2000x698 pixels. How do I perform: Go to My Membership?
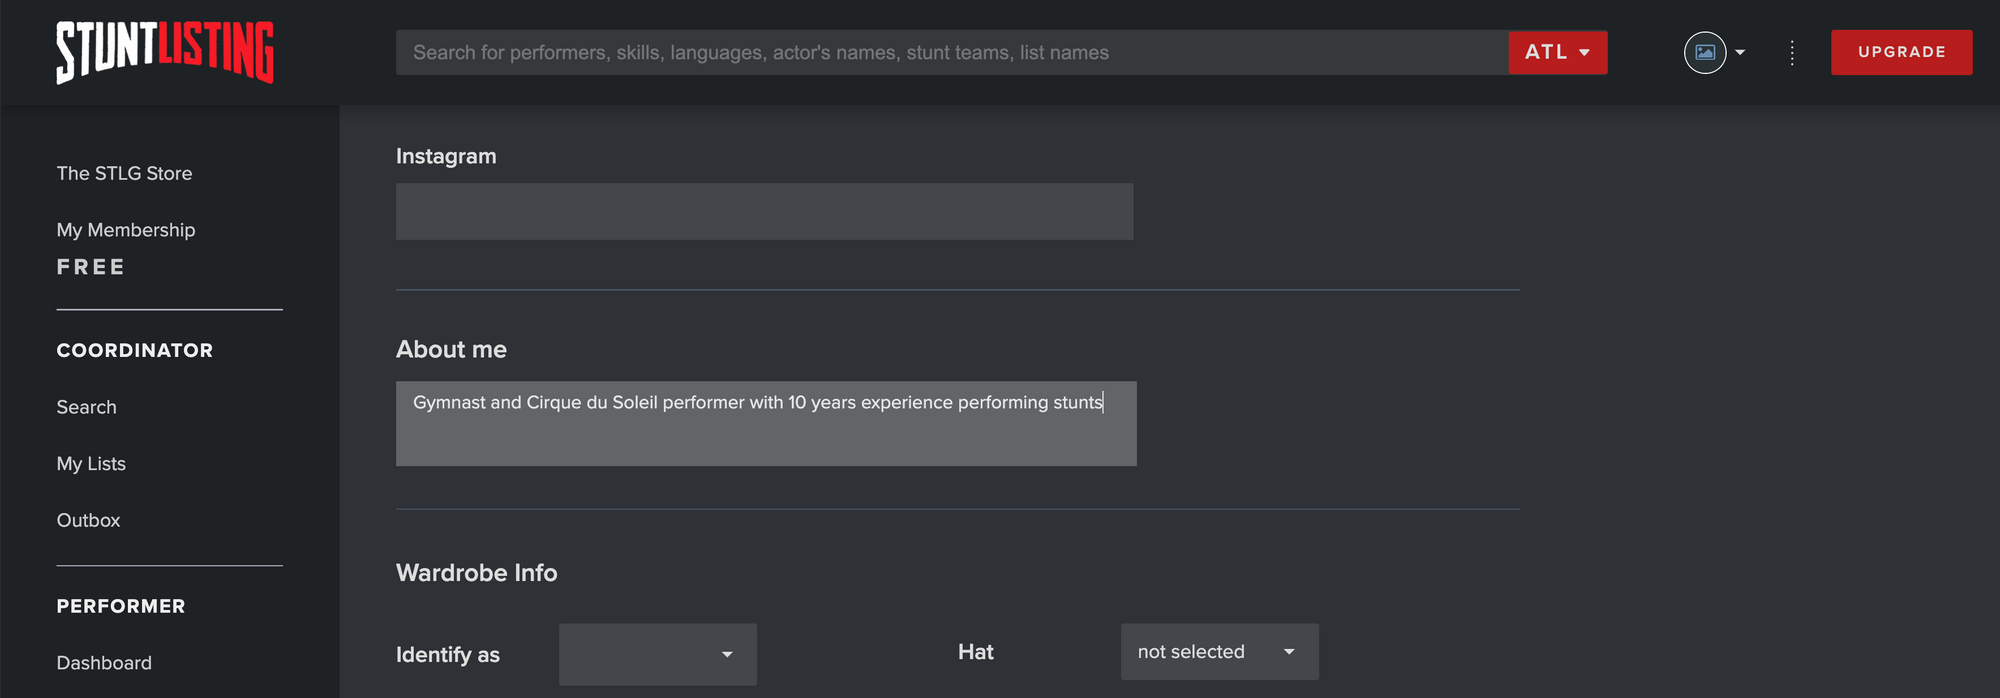(x=126, y=230)
